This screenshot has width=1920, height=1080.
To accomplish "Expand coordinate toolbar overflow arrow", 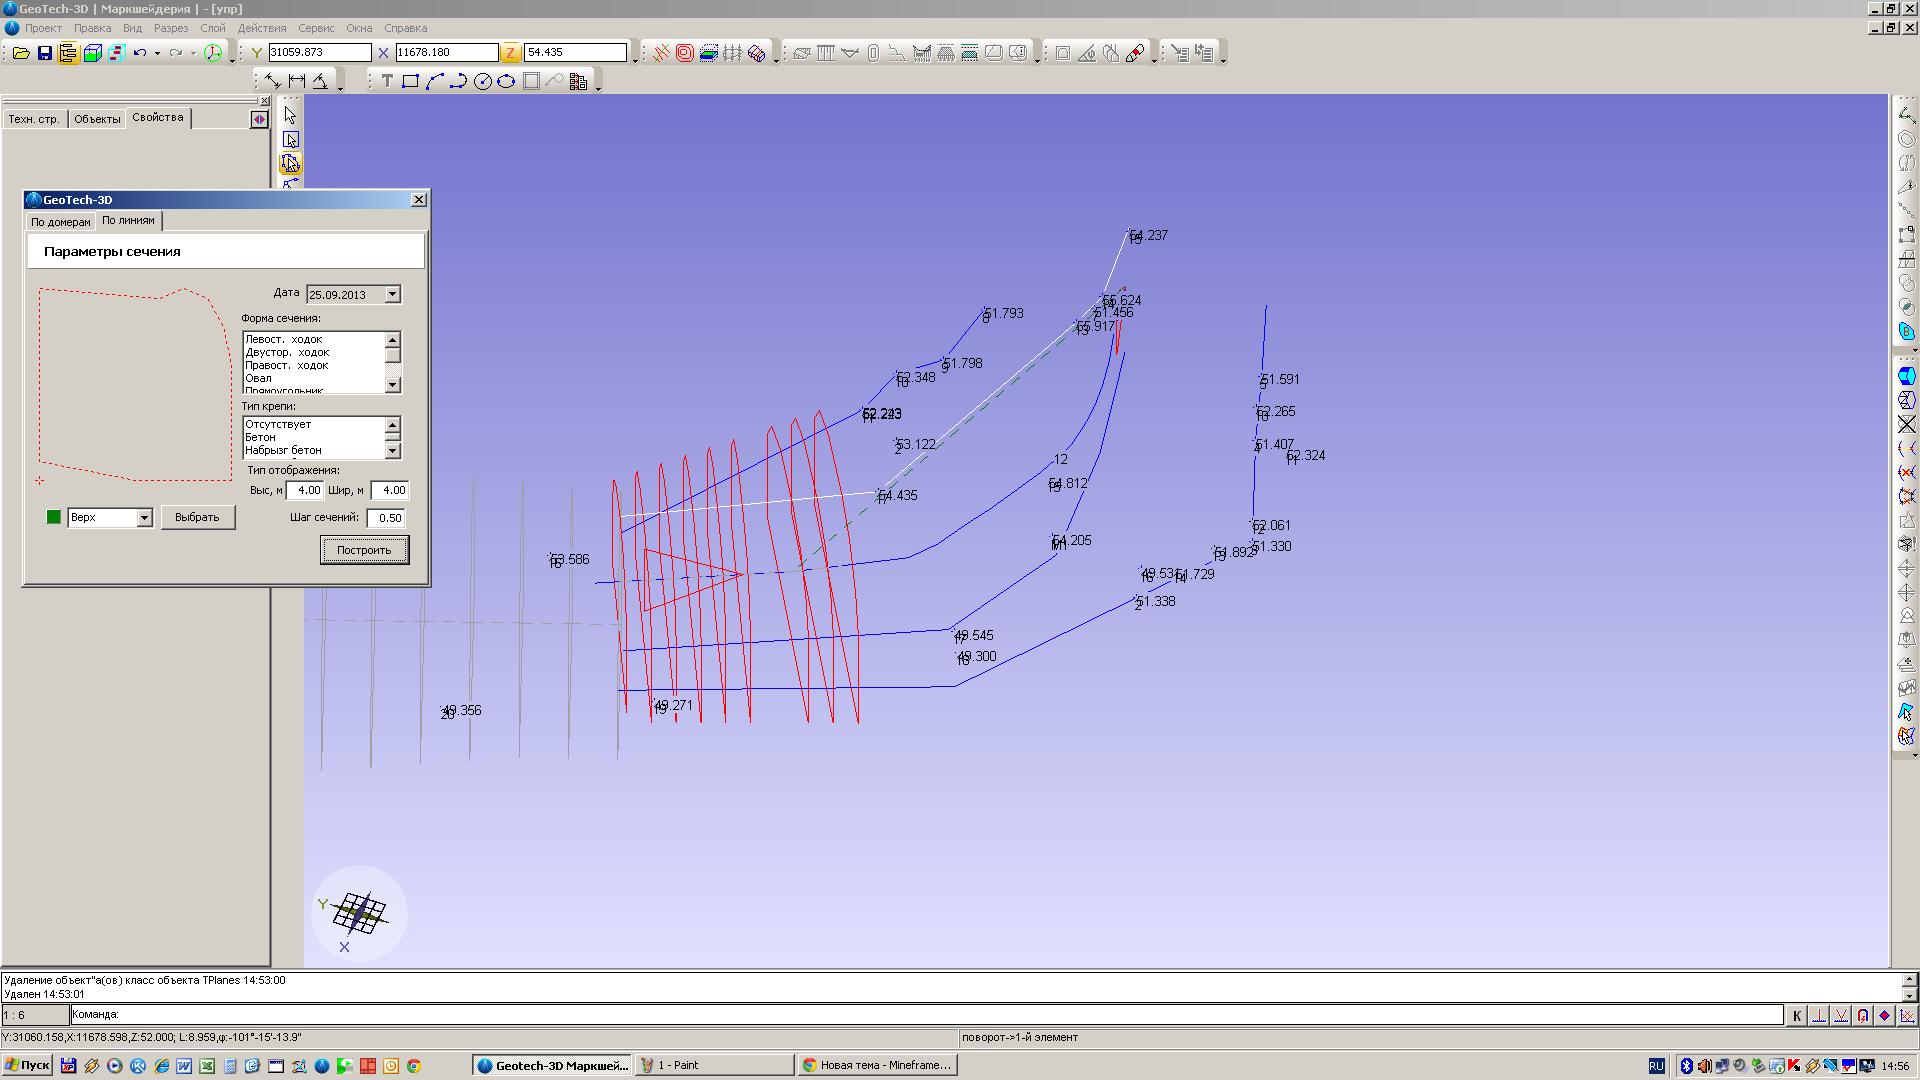I will [x=635, y=59].
